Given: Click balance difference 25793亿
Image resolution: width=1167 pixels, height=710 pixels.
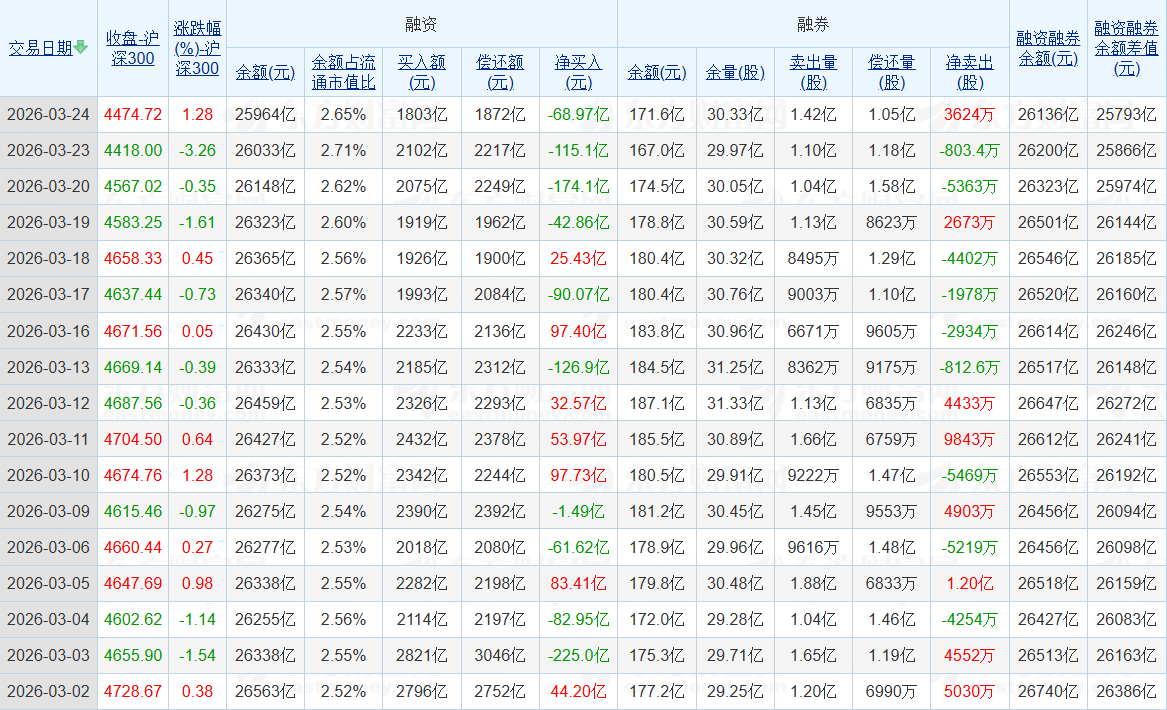Looking at the screenshot, I should pyautogui.click(x=1126, y=115).
